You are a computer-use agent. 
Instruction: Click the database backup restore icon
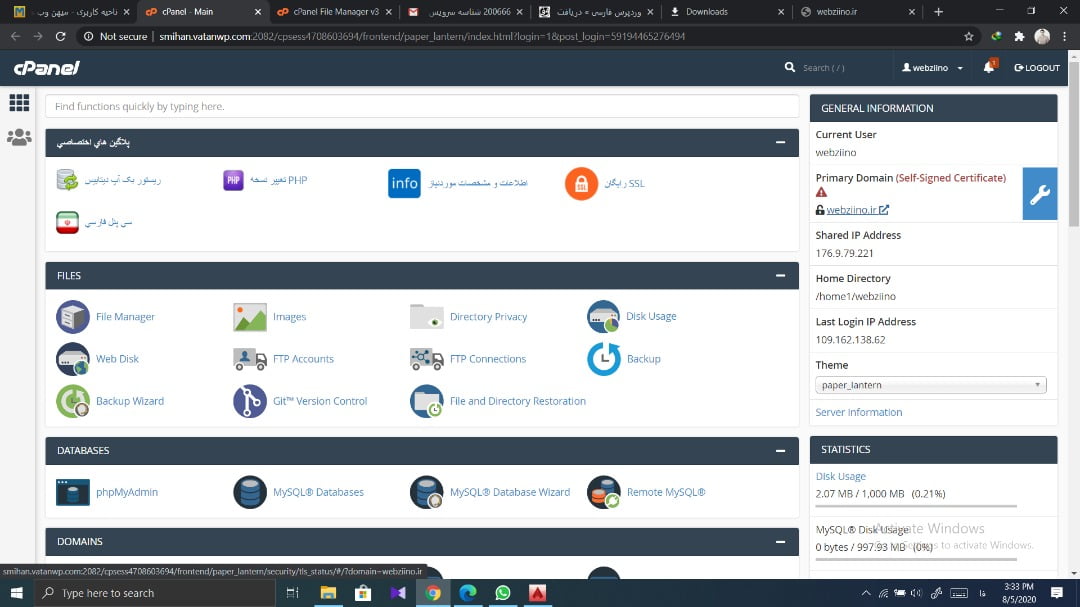coord(68,180)
